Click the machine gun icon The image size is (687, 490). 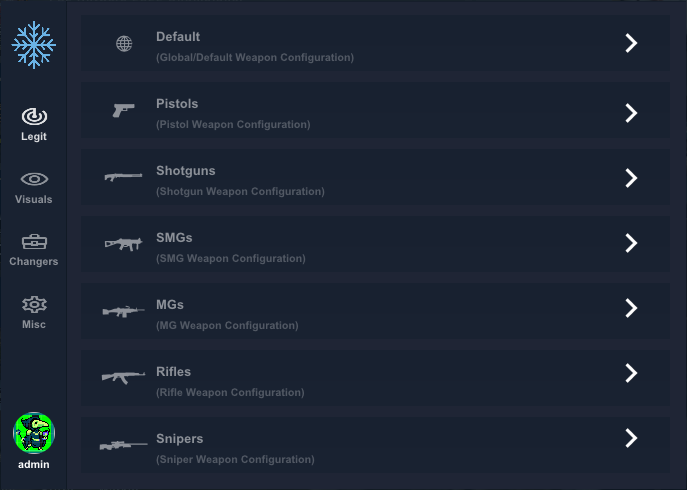[x=124, y=311]
